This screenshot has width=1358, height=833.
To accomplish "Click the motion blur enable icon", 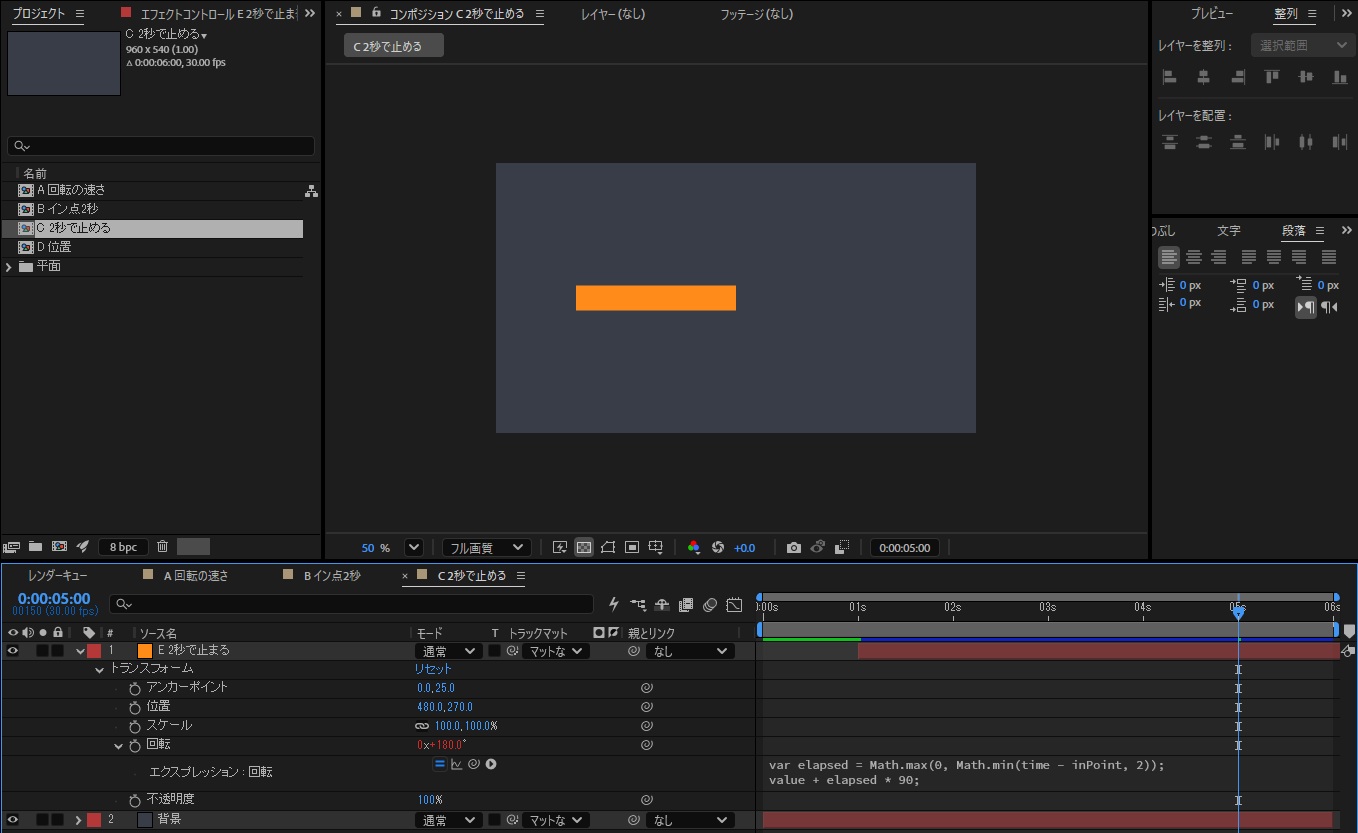I will coord(710,604).
